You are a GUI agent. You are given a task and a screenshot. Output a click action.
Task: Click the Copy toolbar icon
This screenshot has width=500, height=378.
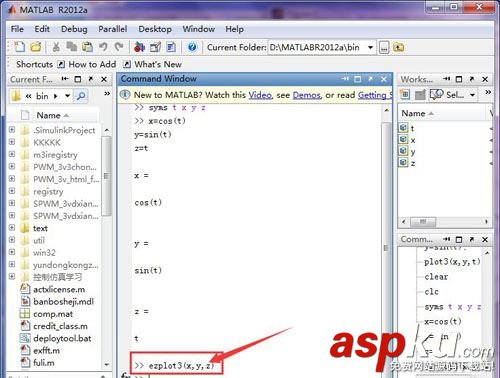(x=71, y=47)
